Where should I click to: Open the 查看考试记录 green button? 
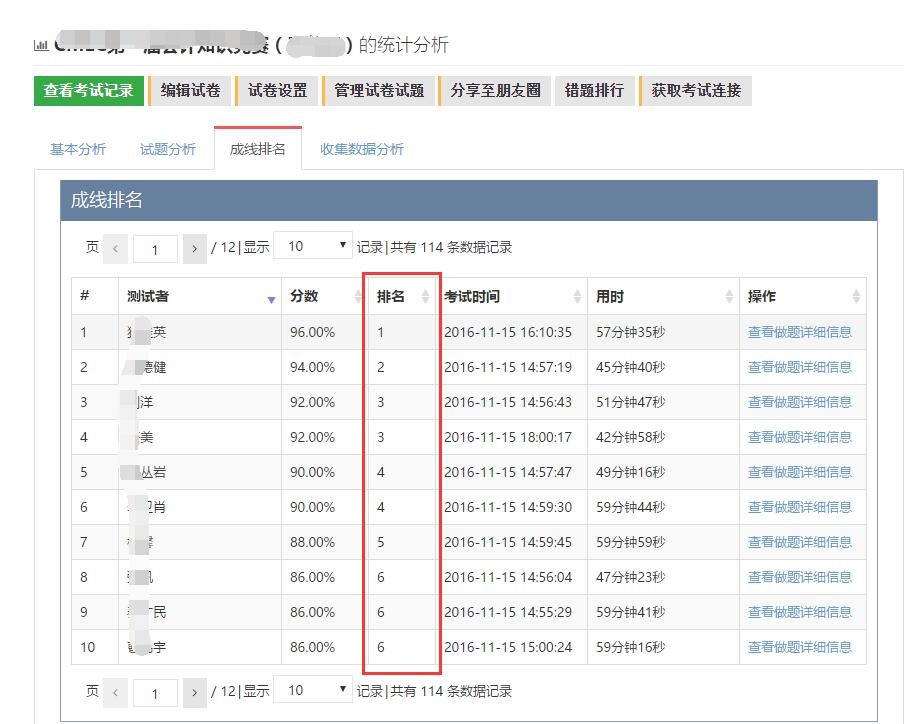click(89, 91)
